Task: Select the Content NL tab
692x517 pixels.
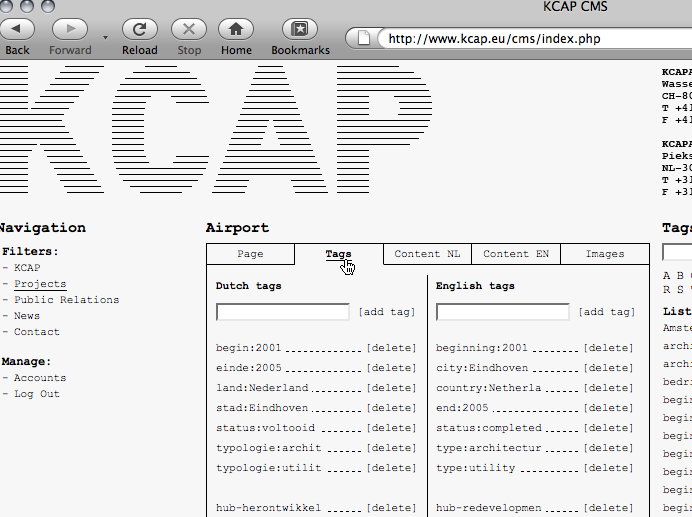Action: pyautogui.click(x=427, y=254)
